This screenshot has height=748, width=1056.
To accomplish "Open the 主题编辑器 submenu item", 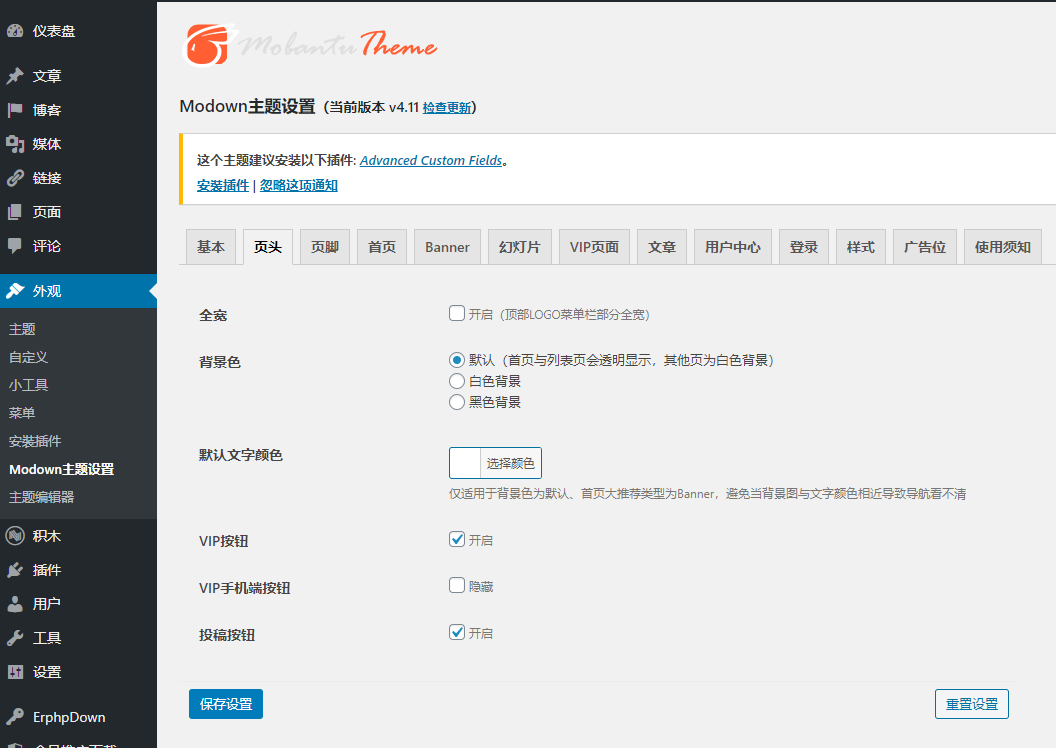I will click(42, 497).
